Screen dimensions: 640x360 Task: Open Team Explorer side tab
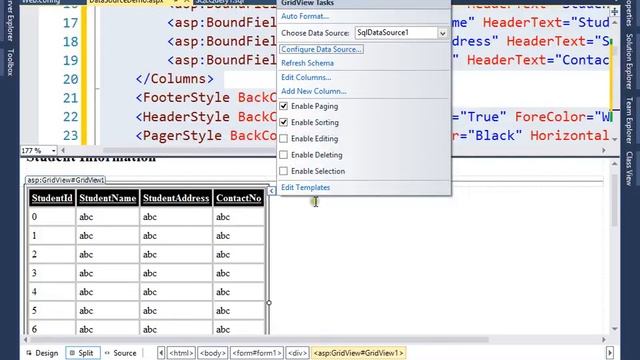coord(629,120)
